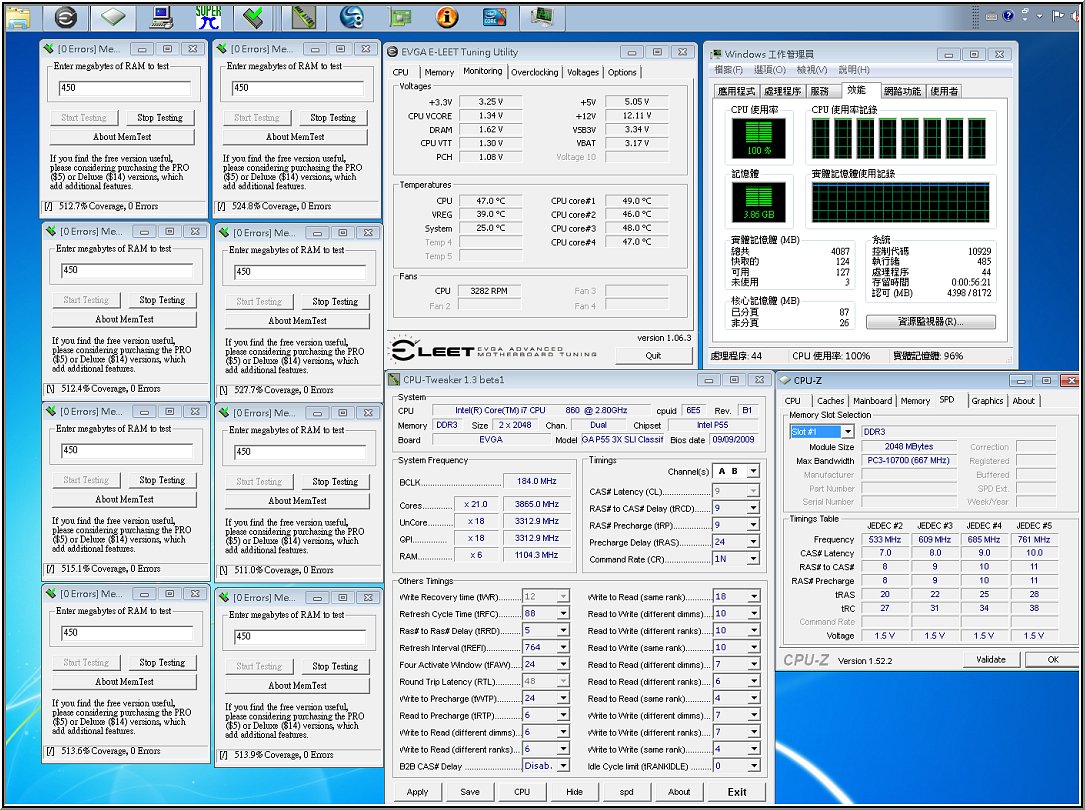Viewport: 1085px width, 810px height.
Task: Stop Testing in the 513.6% coverage MemTest window
Action: 162,663
